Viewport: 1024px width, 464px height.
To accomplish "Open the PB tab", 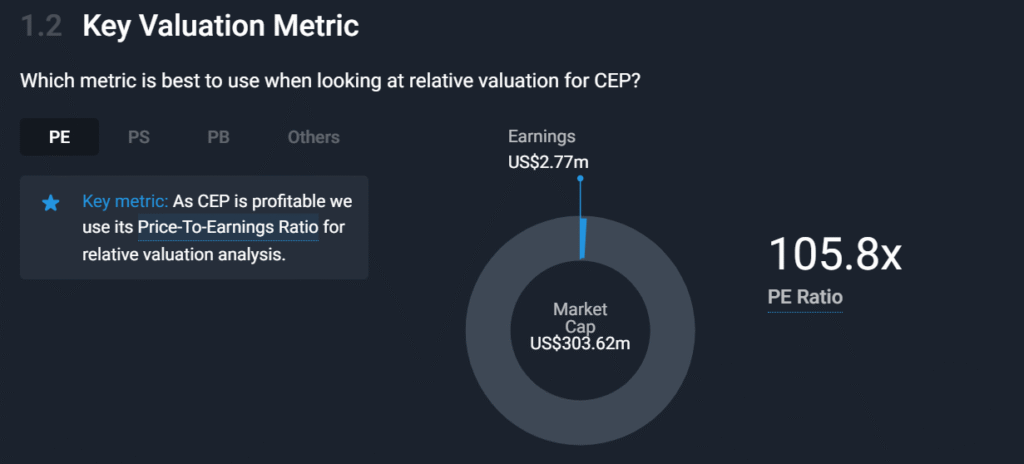I will (x=218, y=137).
